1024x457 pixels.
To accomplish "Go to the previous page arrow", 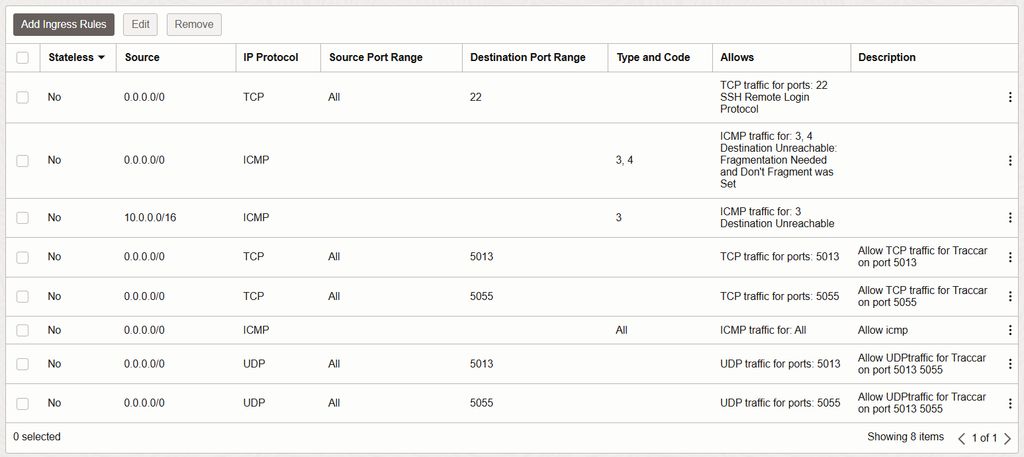I will [x=962, y=438].
